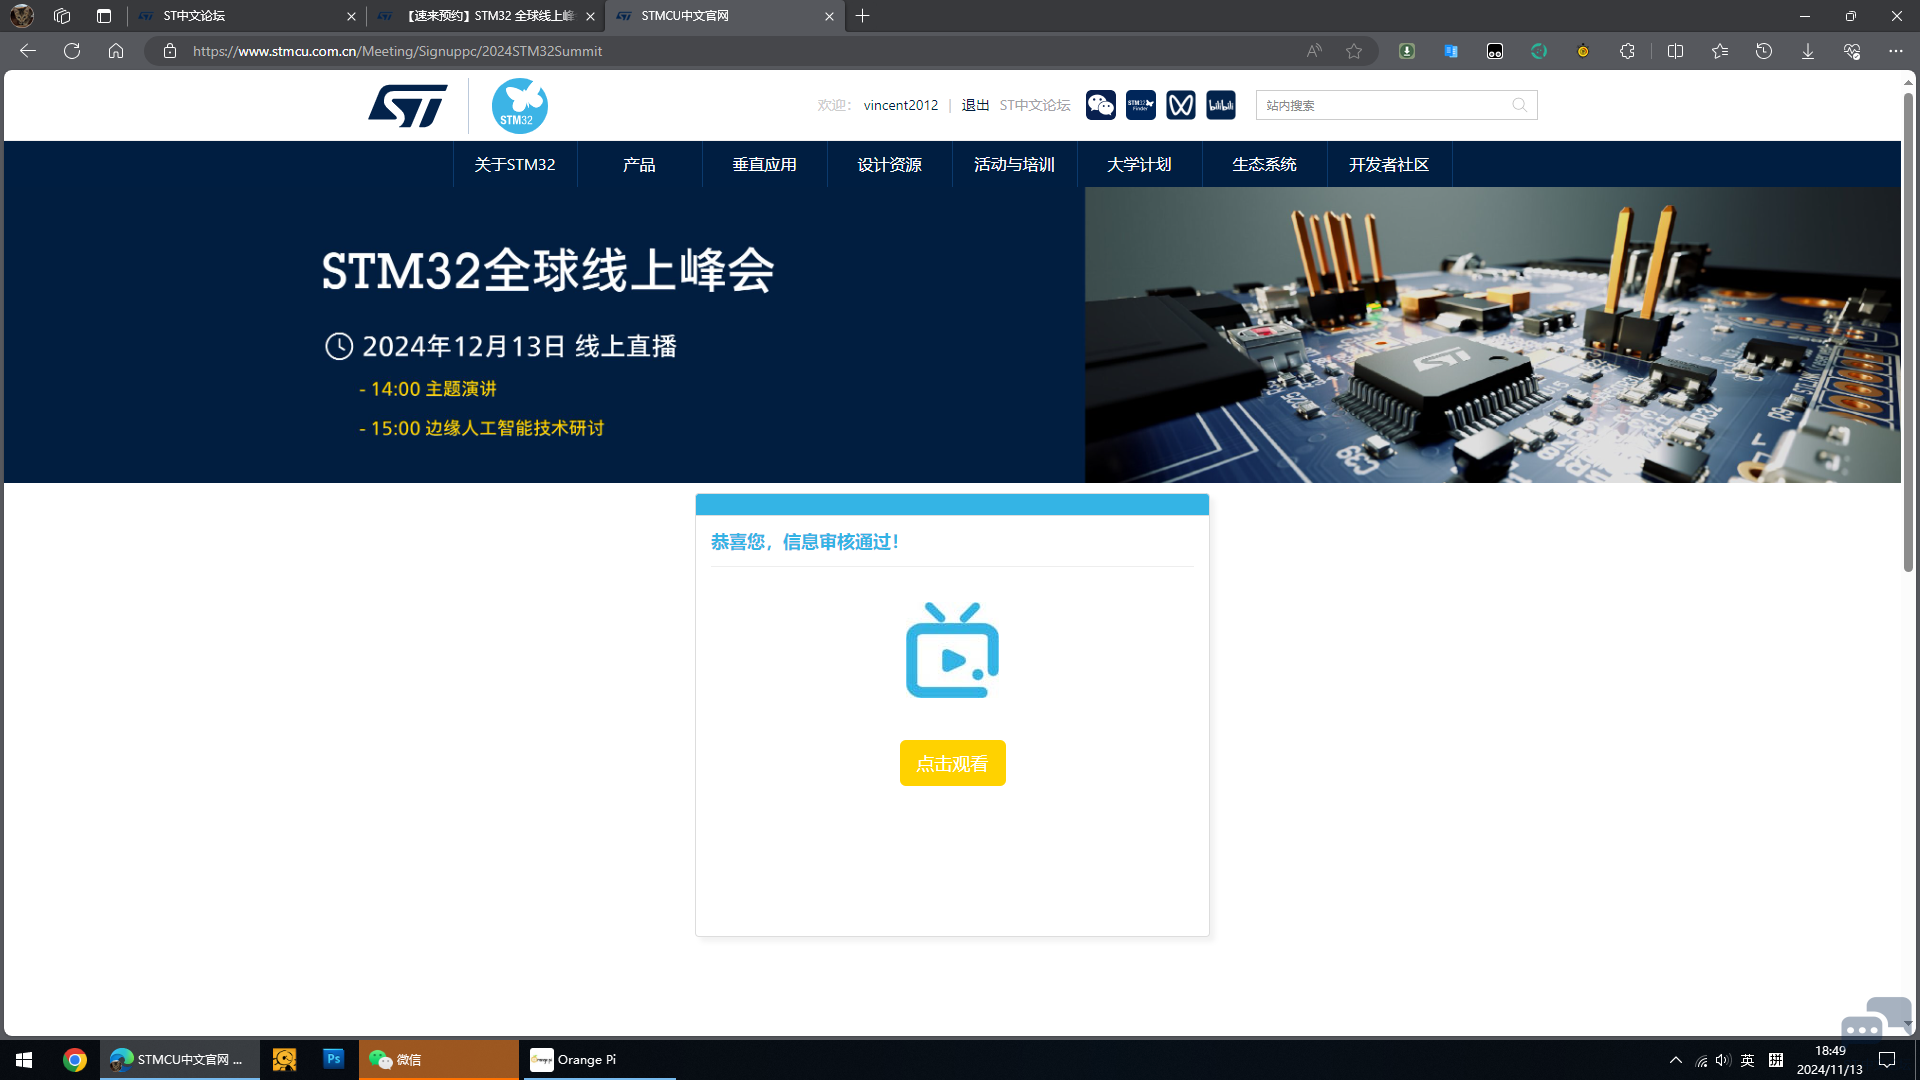Add this page to favorites star
1920x1080 pixels.
pos(1354,51)
